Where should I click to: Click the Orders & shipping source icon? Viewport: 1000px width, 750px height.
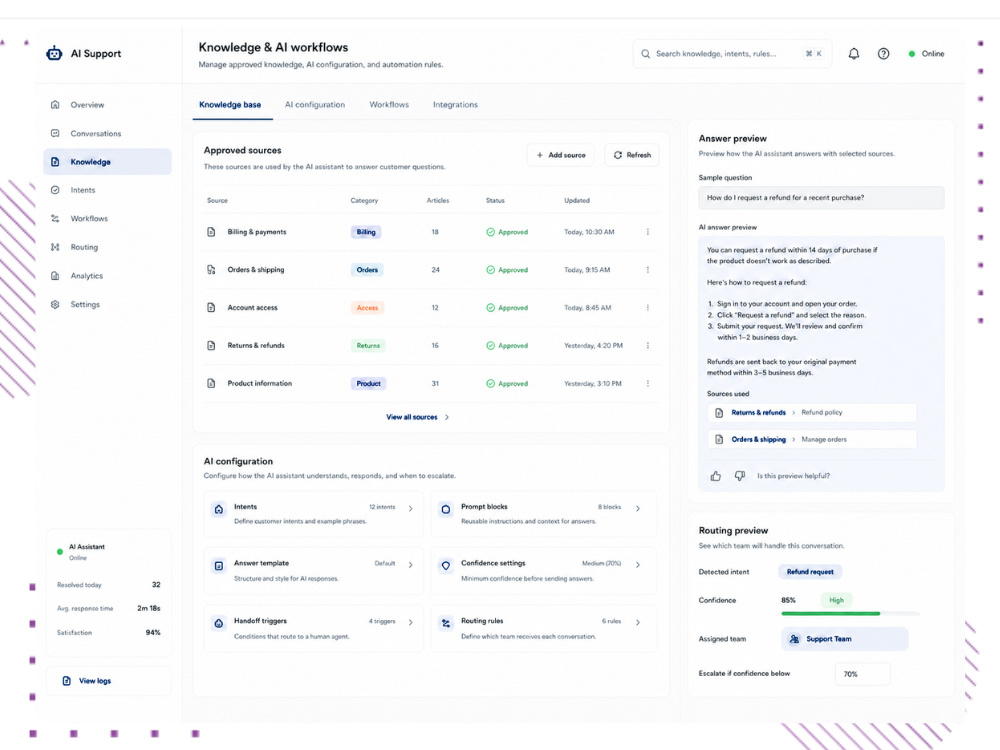click(x=211, y=270)
